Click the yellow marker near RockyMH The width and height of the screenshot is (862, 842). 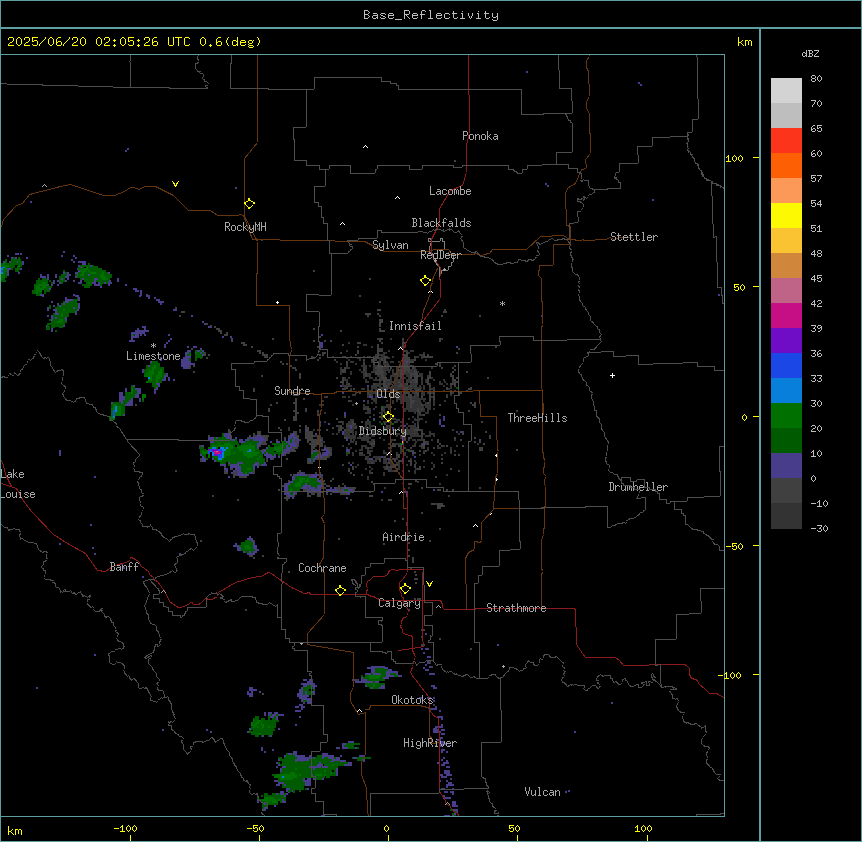coord(249,204)
